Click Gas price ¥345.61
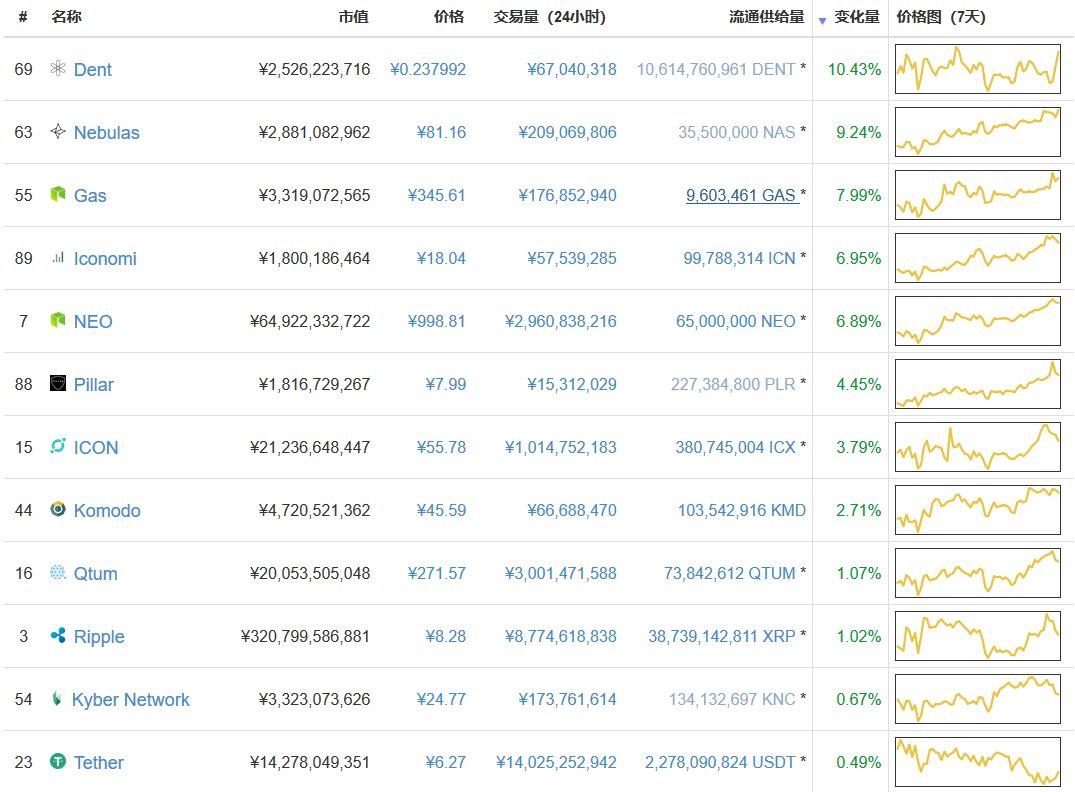This screenshot has height=792, width=1075. coord(436,195)
